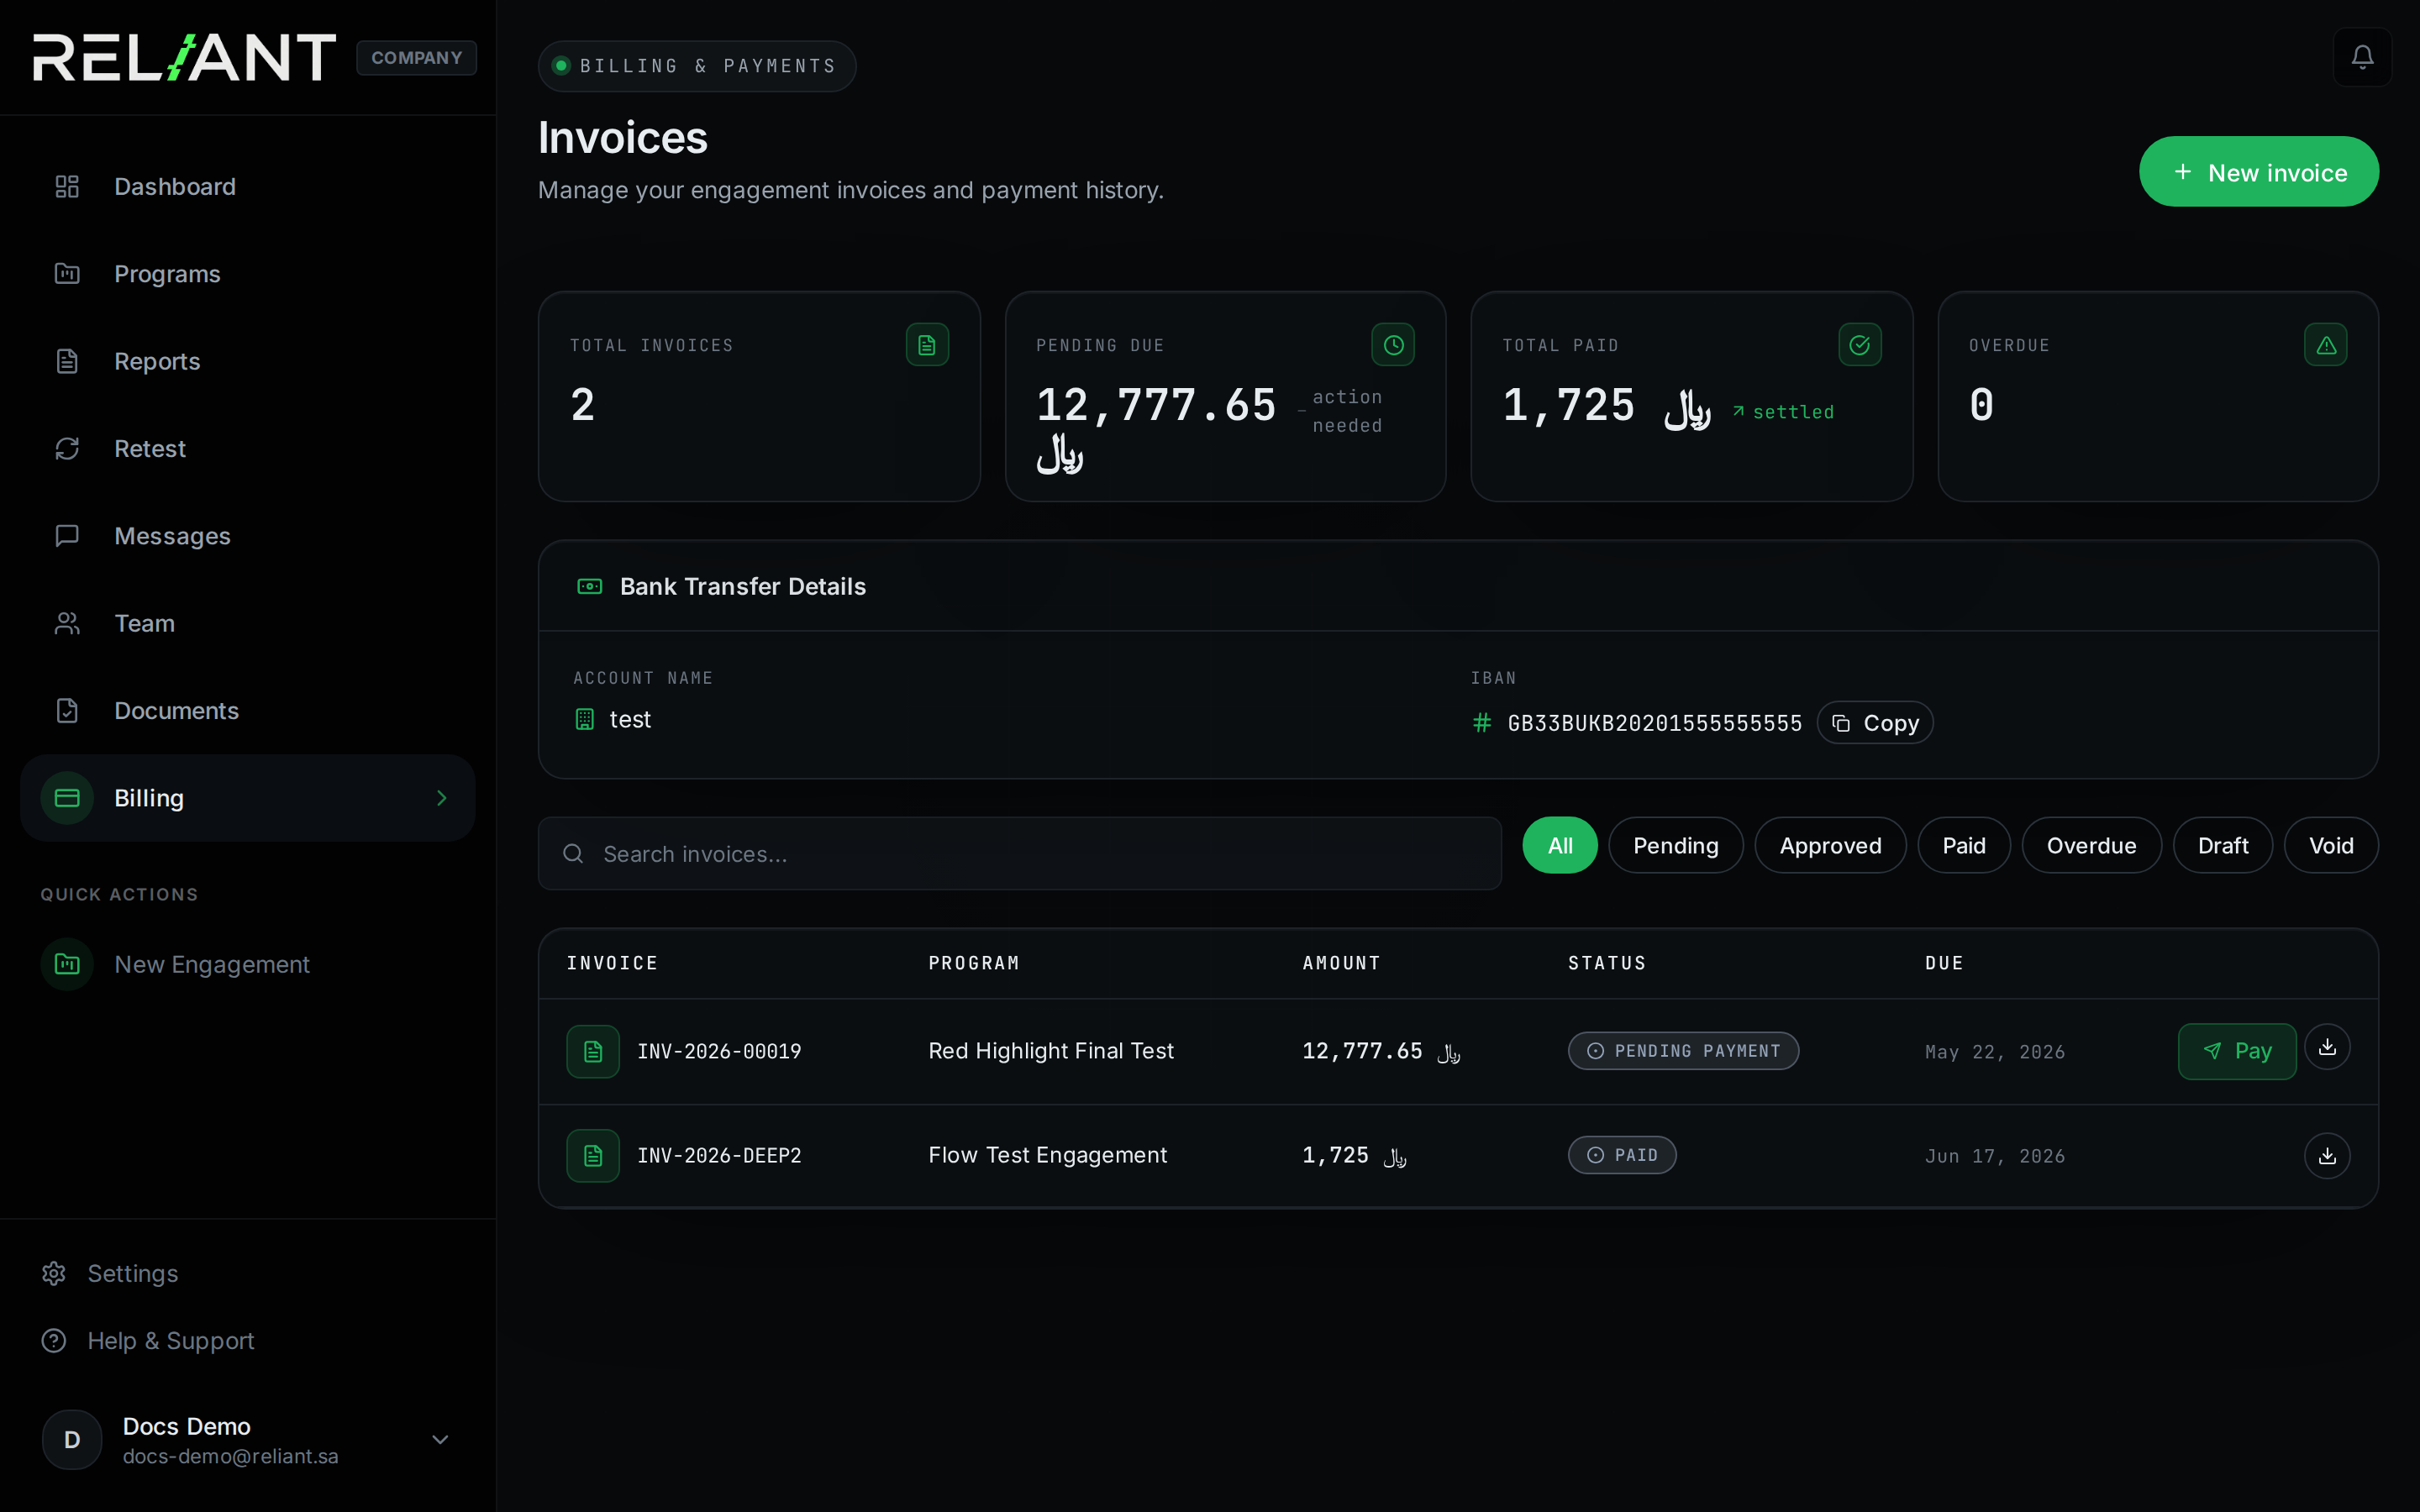The height and width of the screenshot is (1512, 2420).
Task: Expand the Docs Demo account menu
Action: 440,1439
